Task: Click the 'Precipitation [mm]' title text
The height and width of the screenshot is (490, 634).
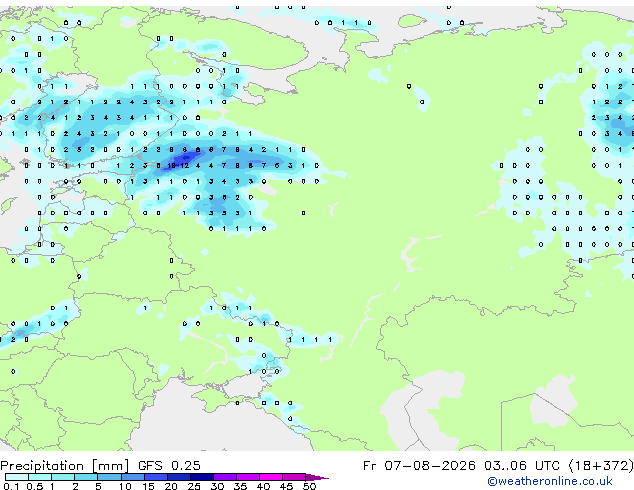Action: [65, 466]
